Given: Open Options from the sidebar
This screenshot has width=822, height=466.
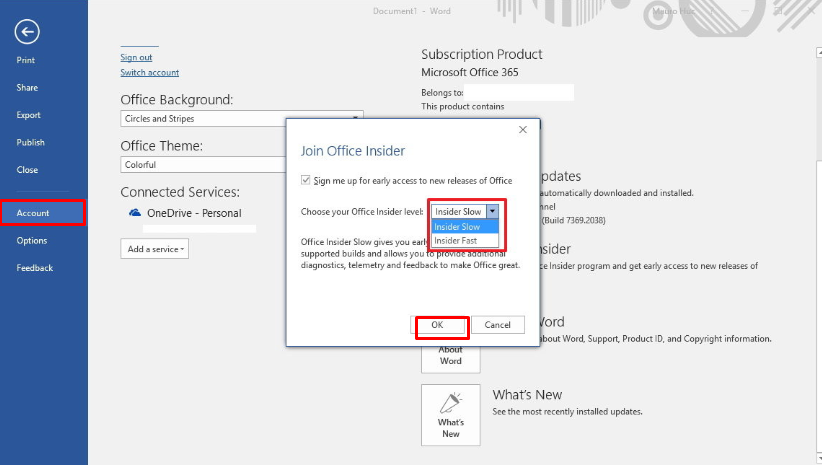Looking at the screenshot, I should pyautogui.click(x=31, y=241).
